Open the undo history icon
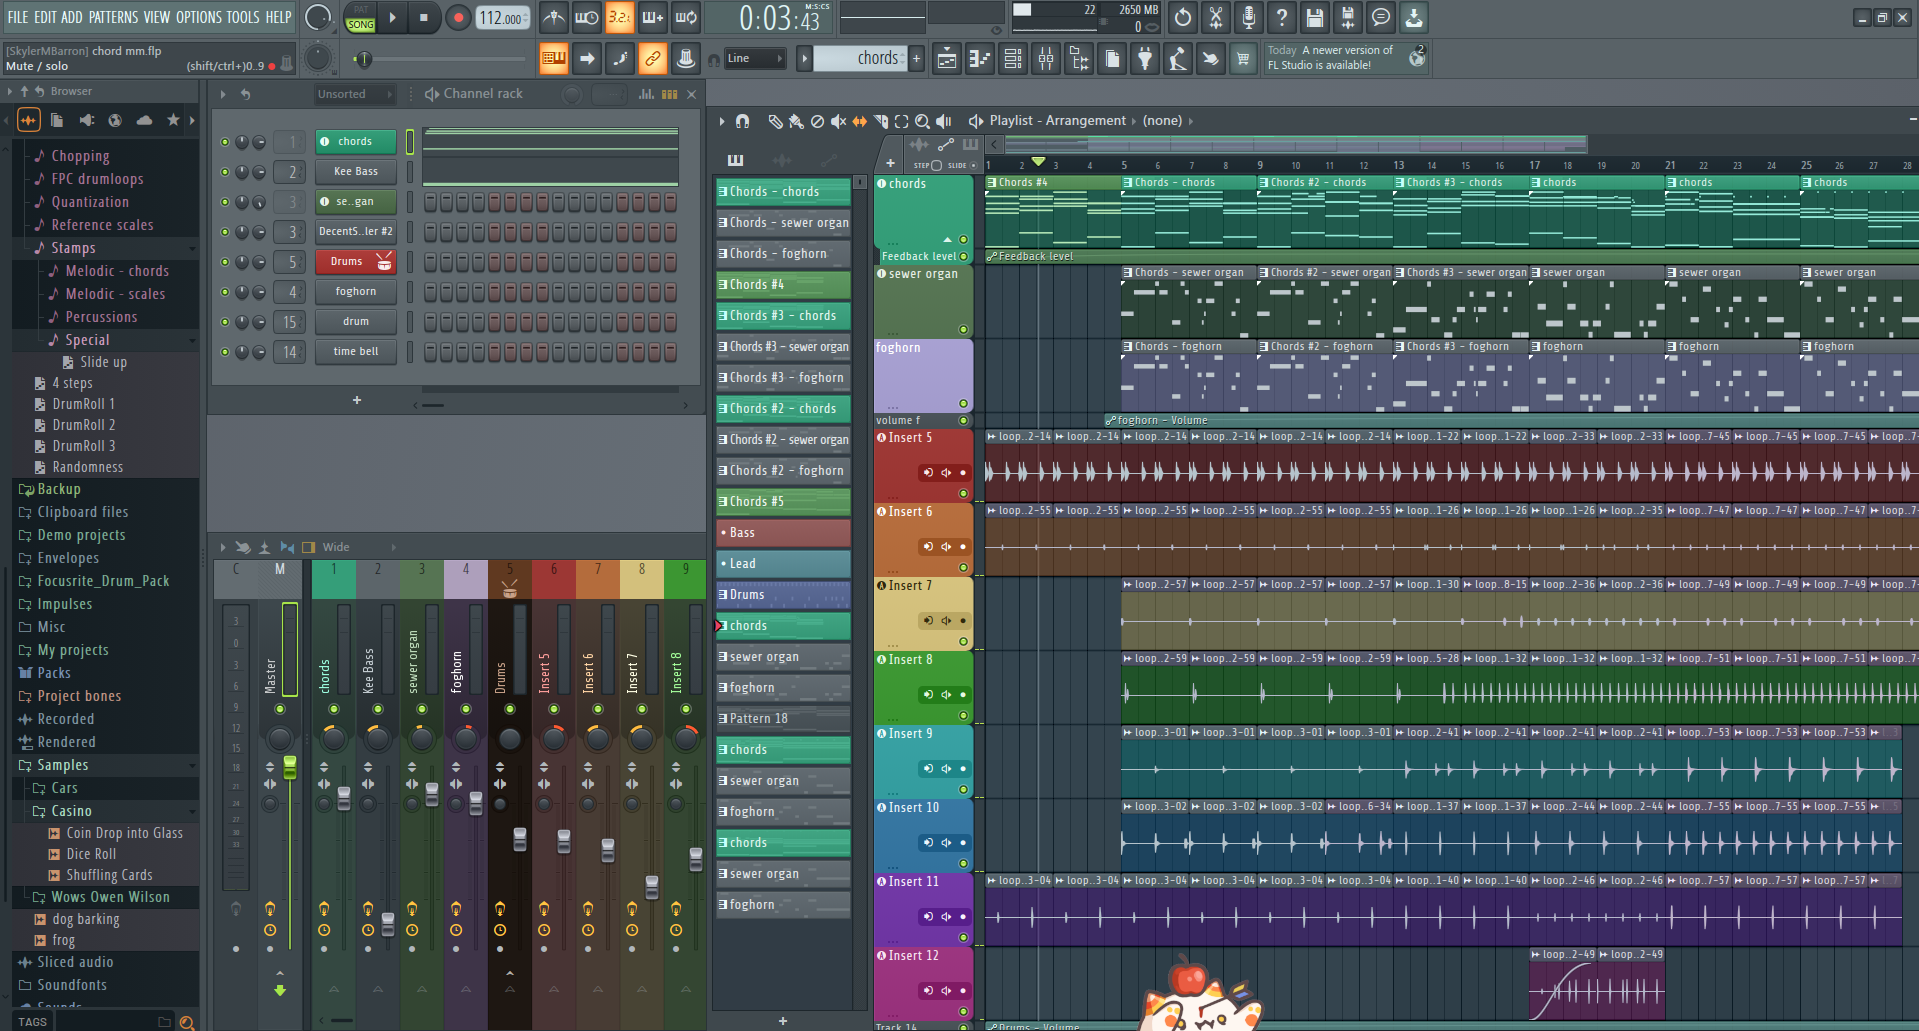This screenshot has height=1031, width=1919. (x=1182, y=17)
